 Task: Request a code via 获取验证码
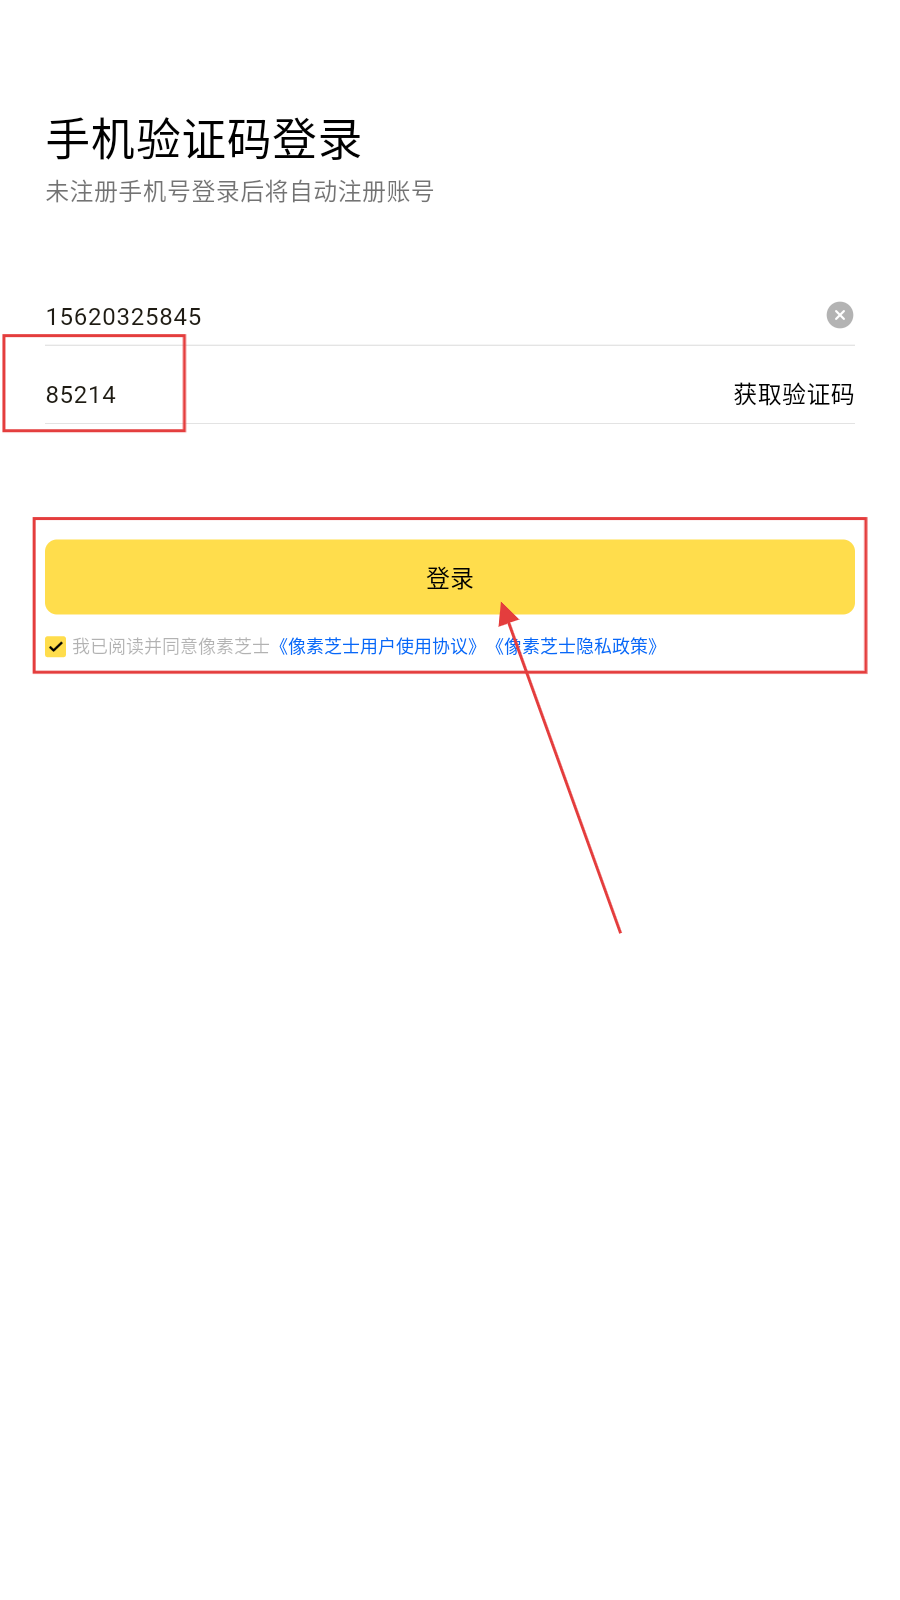tap(794, 395)
